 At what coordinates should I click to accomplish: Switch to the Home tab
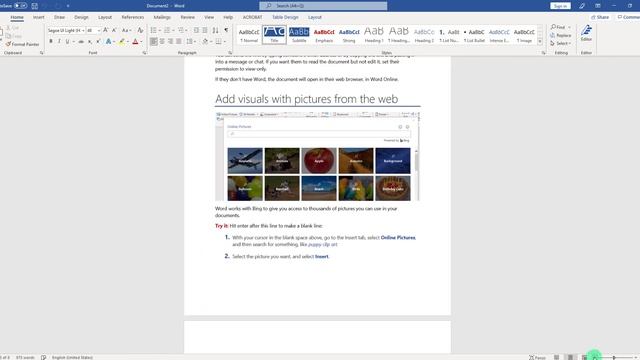[17, 17]
